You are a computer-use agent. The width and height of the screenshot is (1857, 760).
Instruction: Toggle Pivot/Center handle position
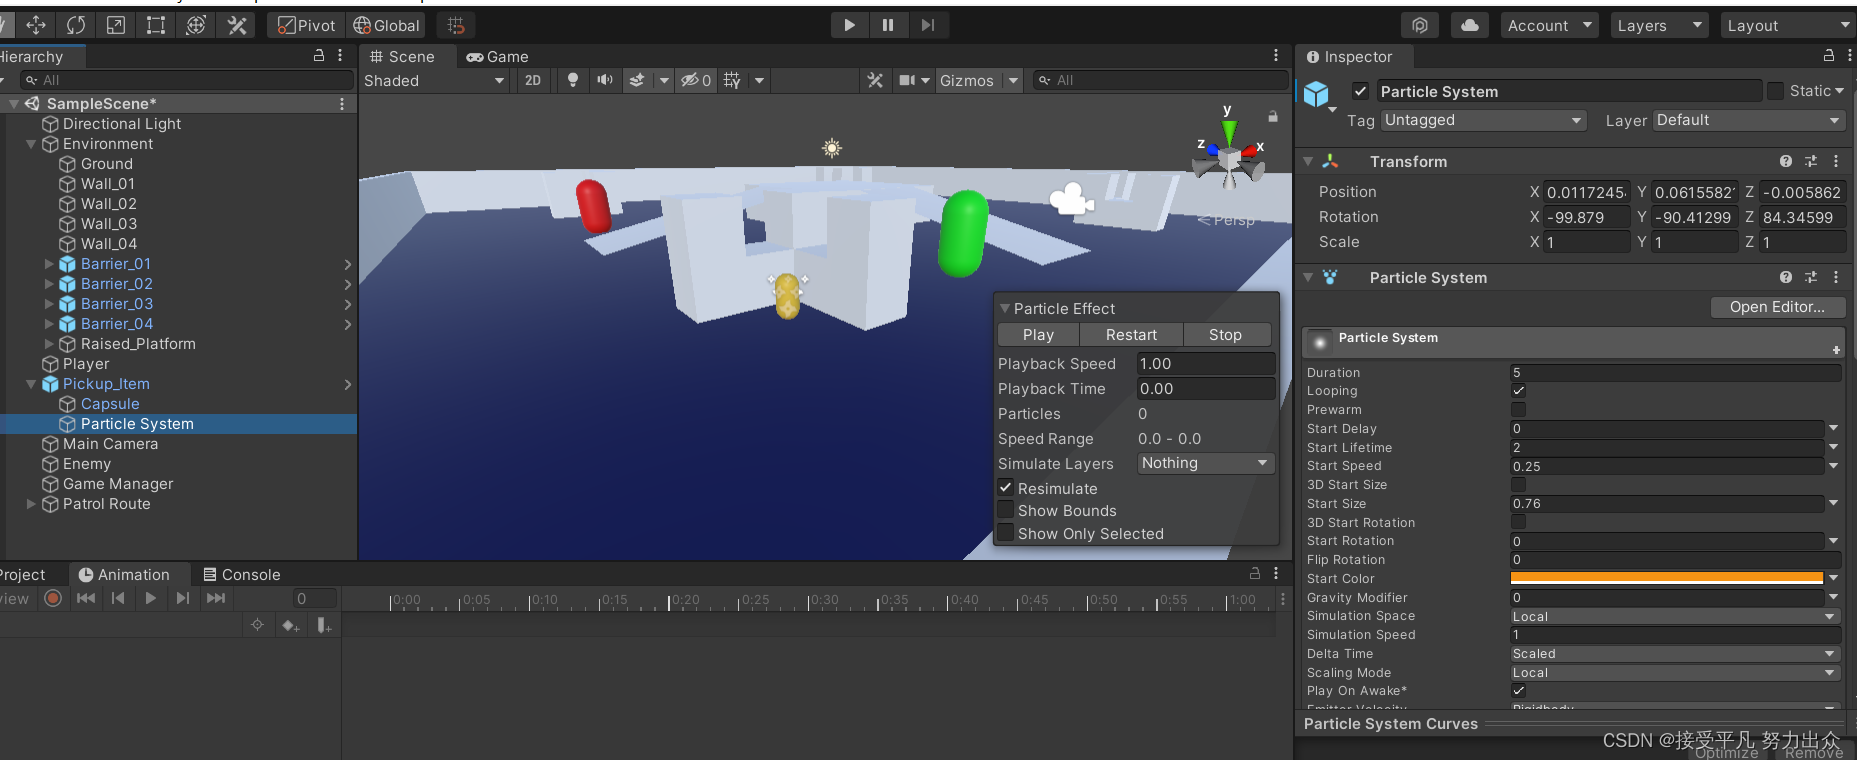[306, 25]
